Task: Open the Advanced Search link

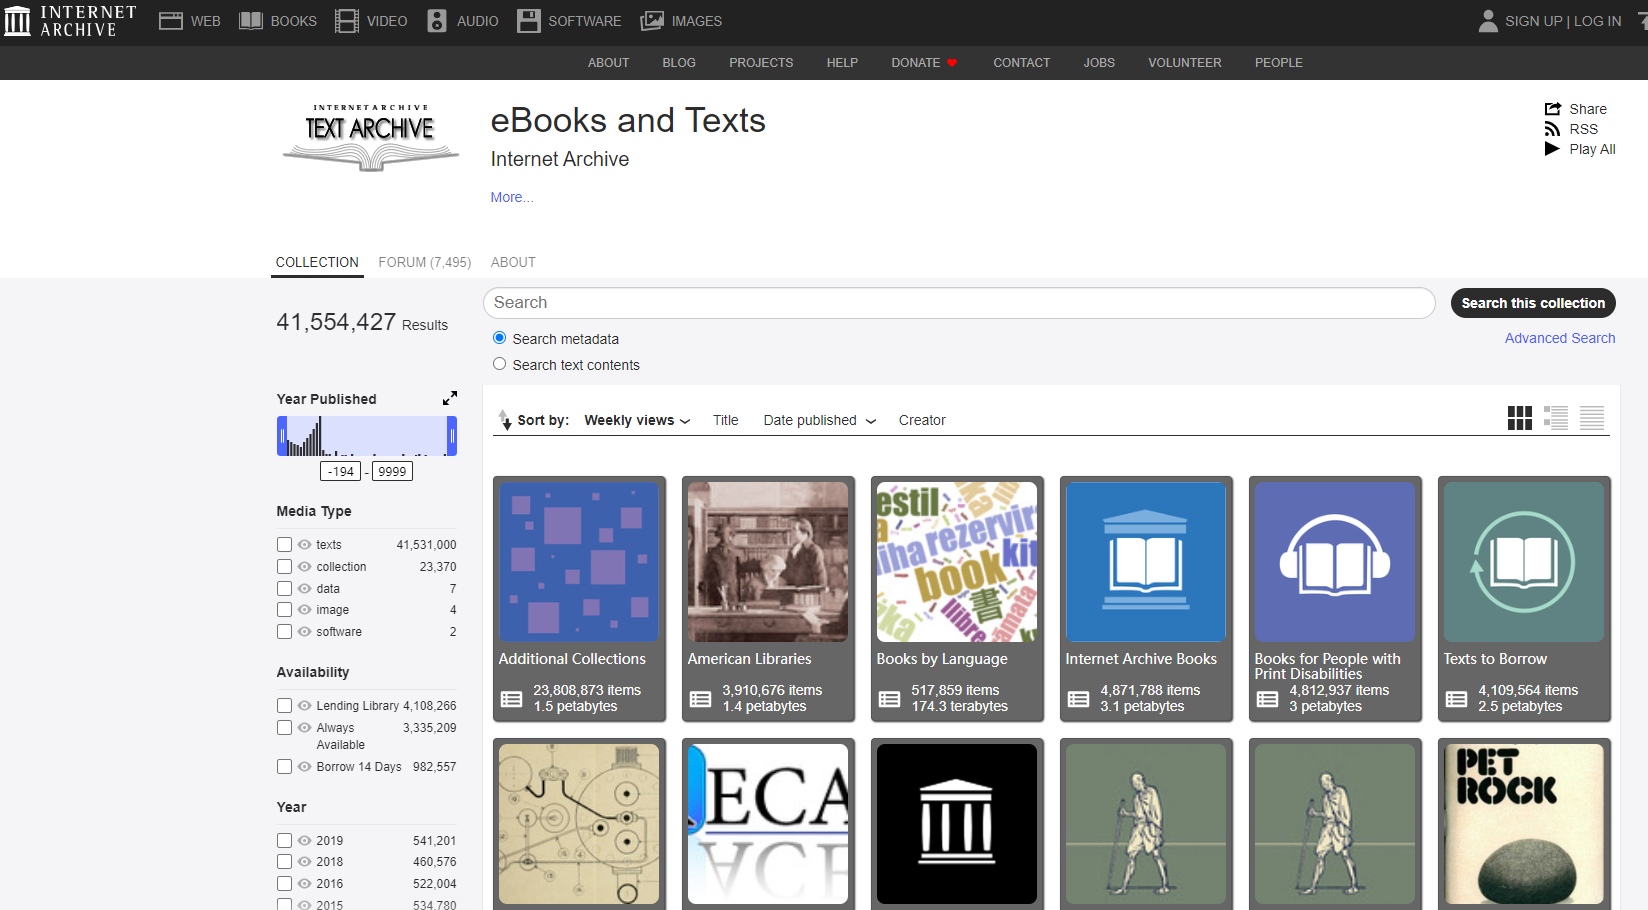Action: click(1560, 338)
